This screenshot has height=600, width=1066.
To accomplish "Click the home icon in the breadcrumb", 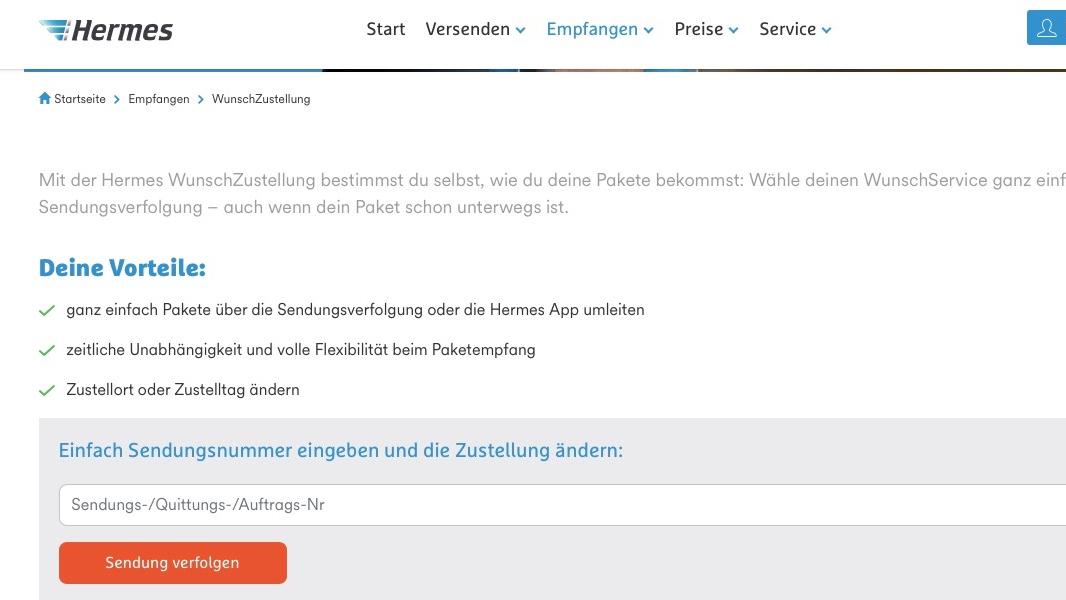I will [44, 98].
